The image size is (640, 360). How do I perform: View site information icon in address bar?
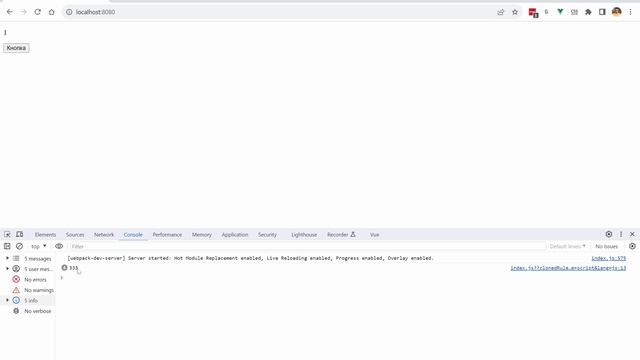tap(69, 12)
